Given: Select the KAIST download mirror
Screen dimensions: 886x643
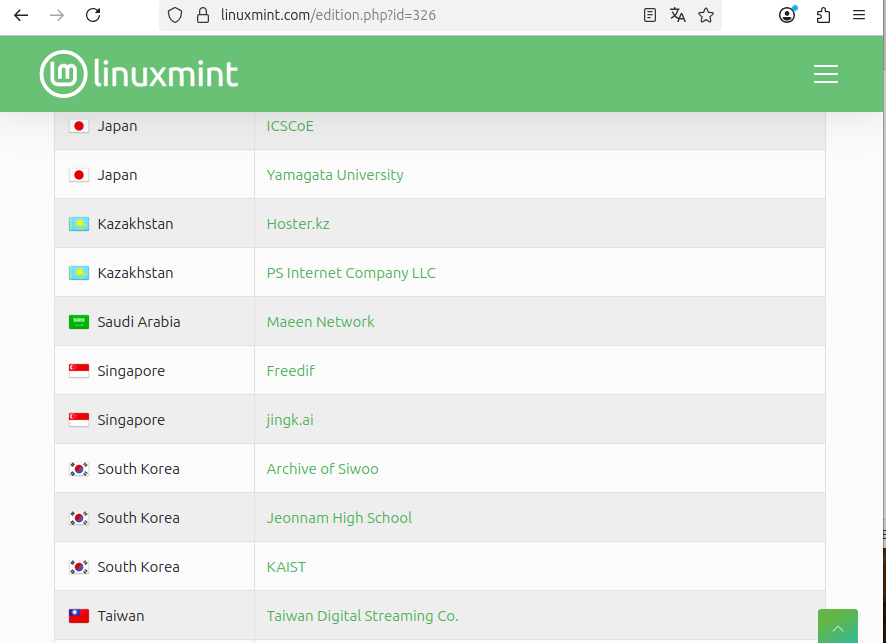Looking at the screenshot, I should tap(286, 567).
